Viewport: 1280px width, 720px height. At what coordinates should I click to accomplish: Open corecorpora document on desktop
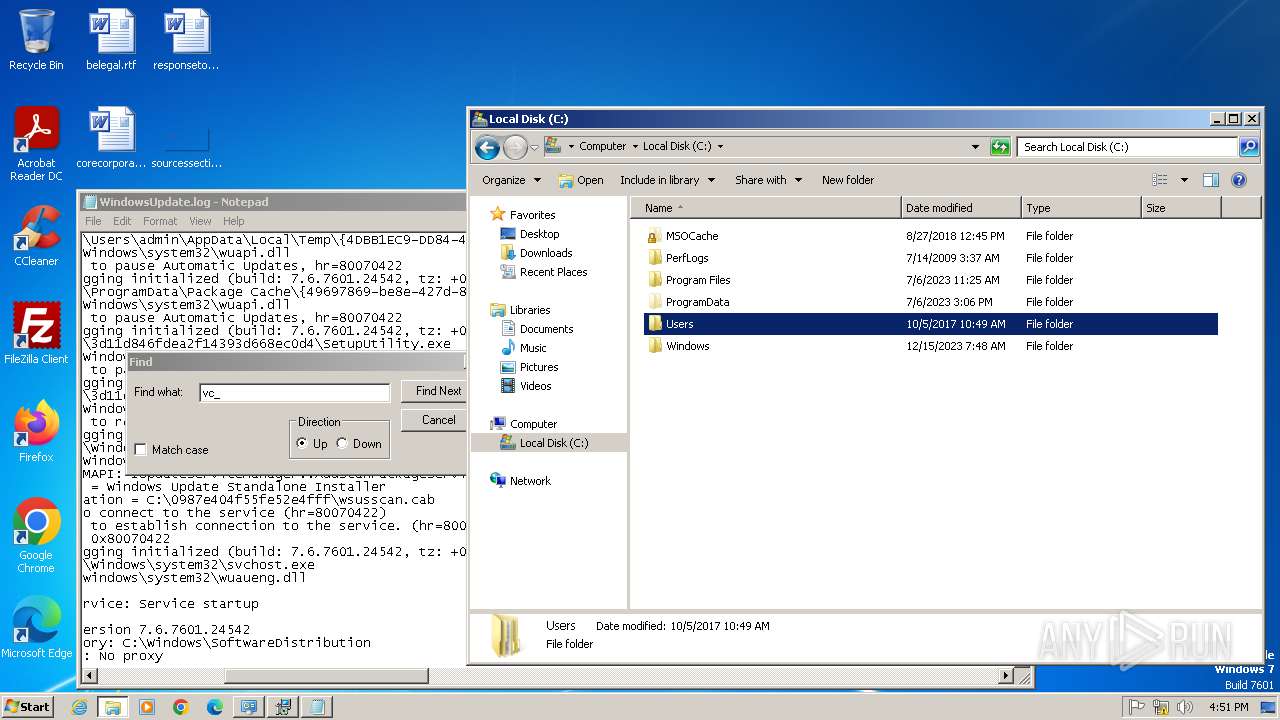point(111,138)
